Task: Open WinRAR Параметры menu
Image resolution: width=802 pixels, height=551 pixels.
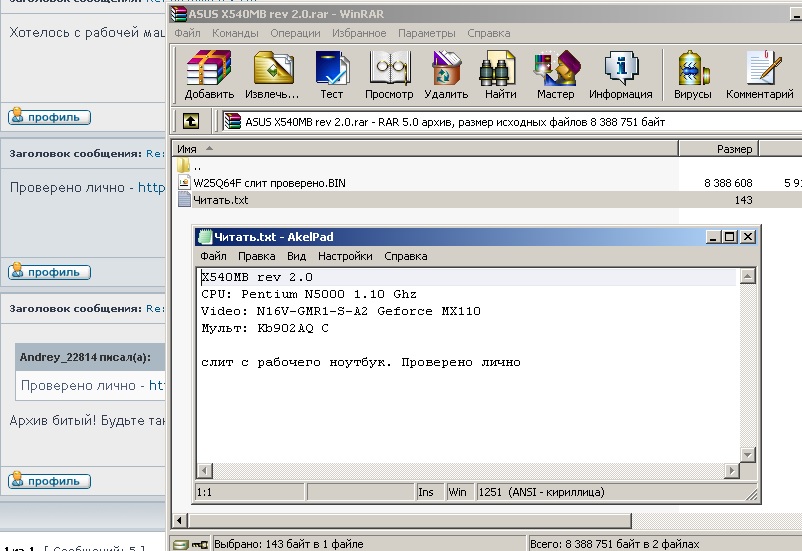Action: click(x=427, y=33)
